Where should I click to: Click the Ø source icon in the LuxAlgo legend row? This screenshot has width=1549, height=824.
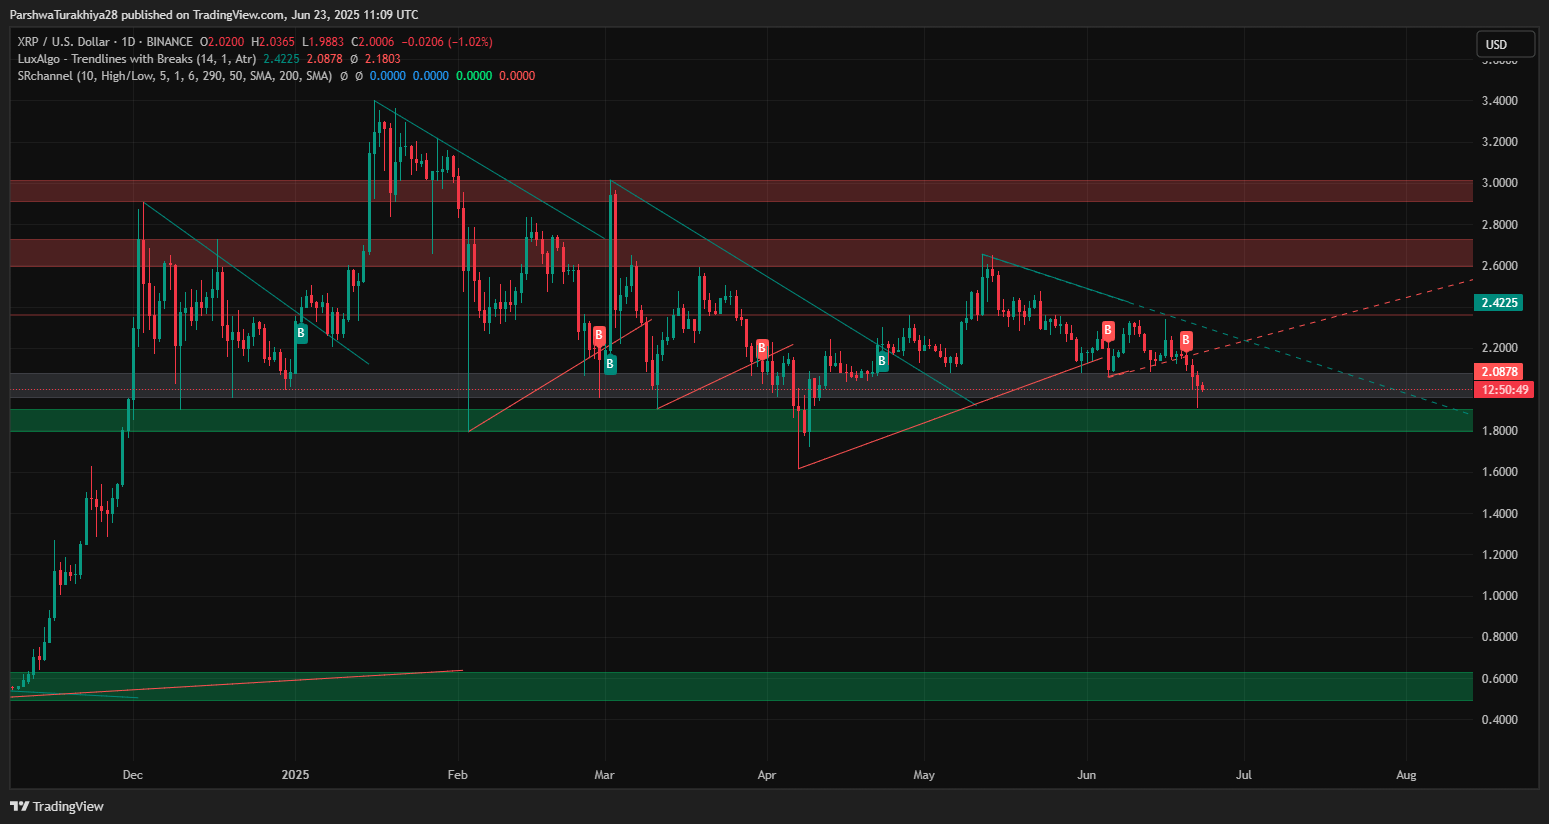353,58
